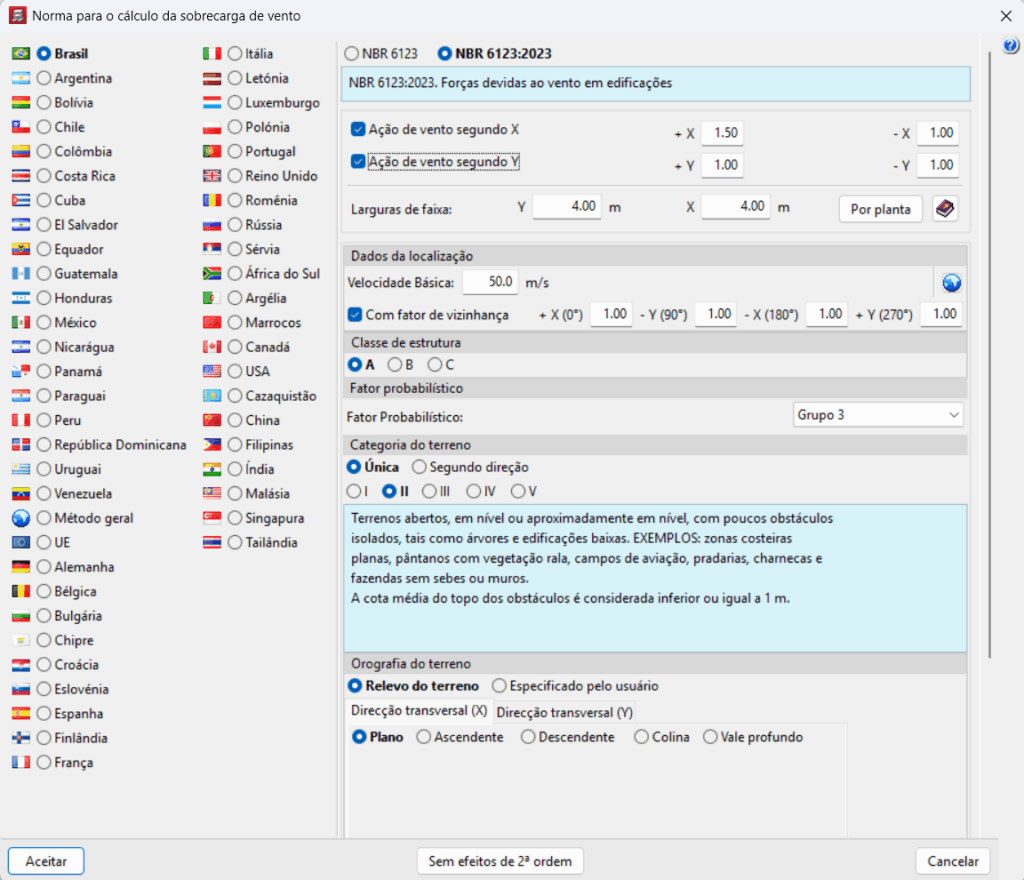
Task: Toggle Ação de vento segundo Y checkbox
Action: tap(358, 161)
